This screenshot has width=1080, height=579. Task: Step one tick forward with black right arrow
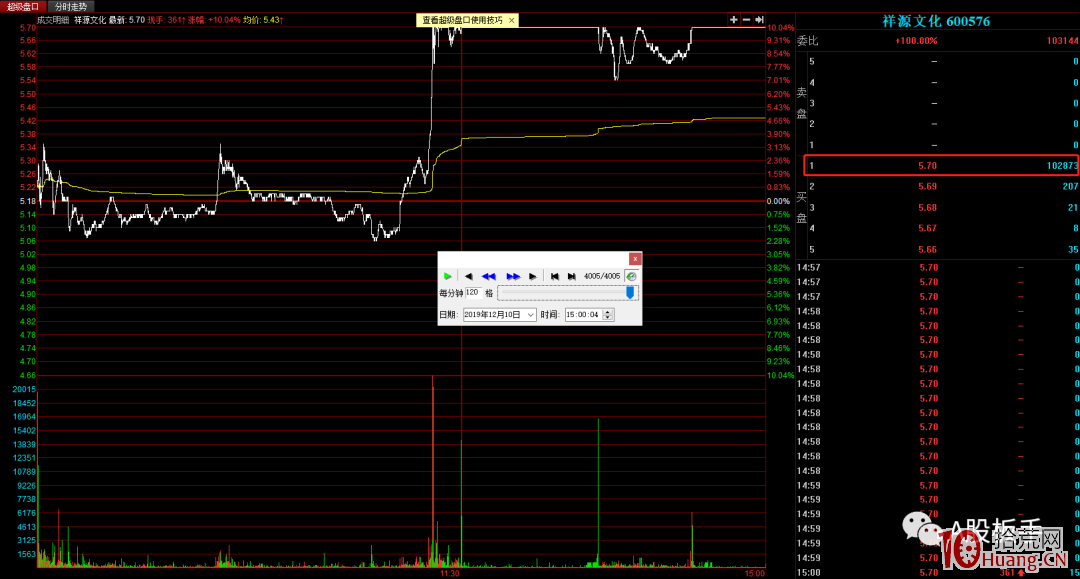532,276
